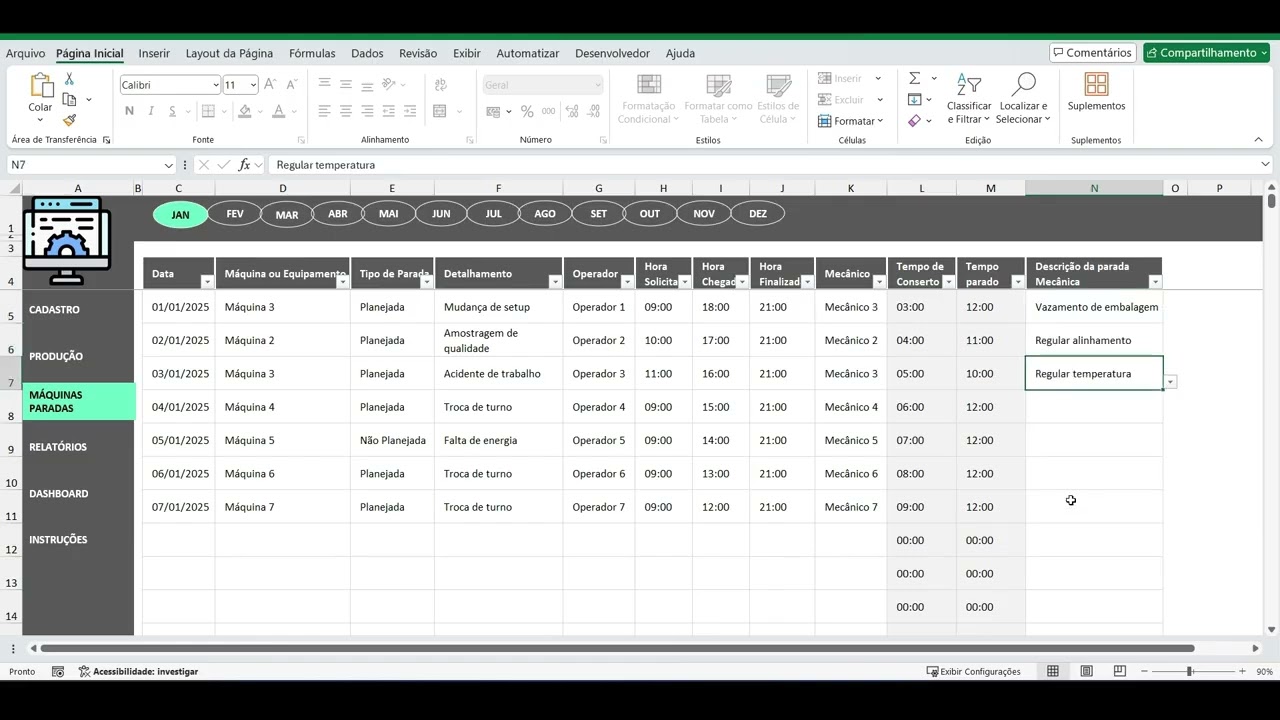Align text left in Alinhamento group

[324, 111]
